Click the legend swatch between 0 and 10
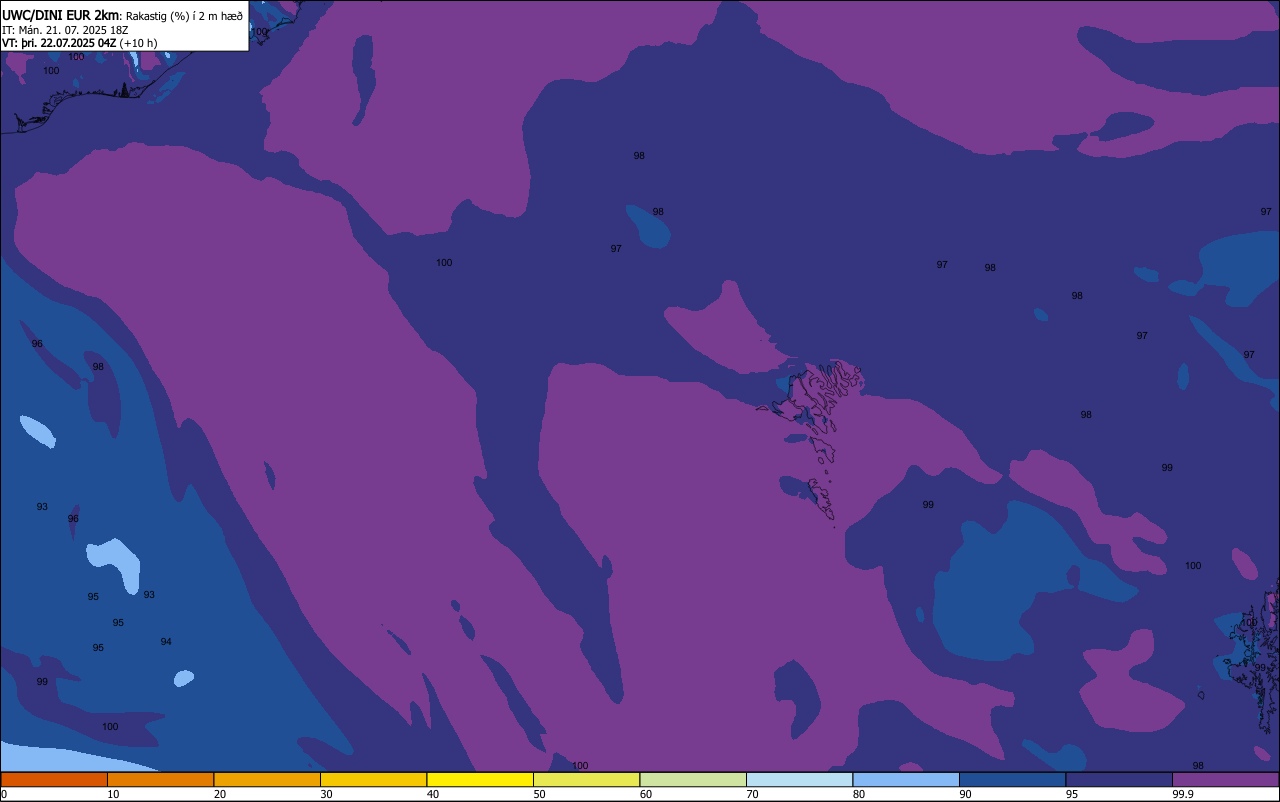This screenshot has width=1280, height=802. pyautogui.click(x=54, y=779)
